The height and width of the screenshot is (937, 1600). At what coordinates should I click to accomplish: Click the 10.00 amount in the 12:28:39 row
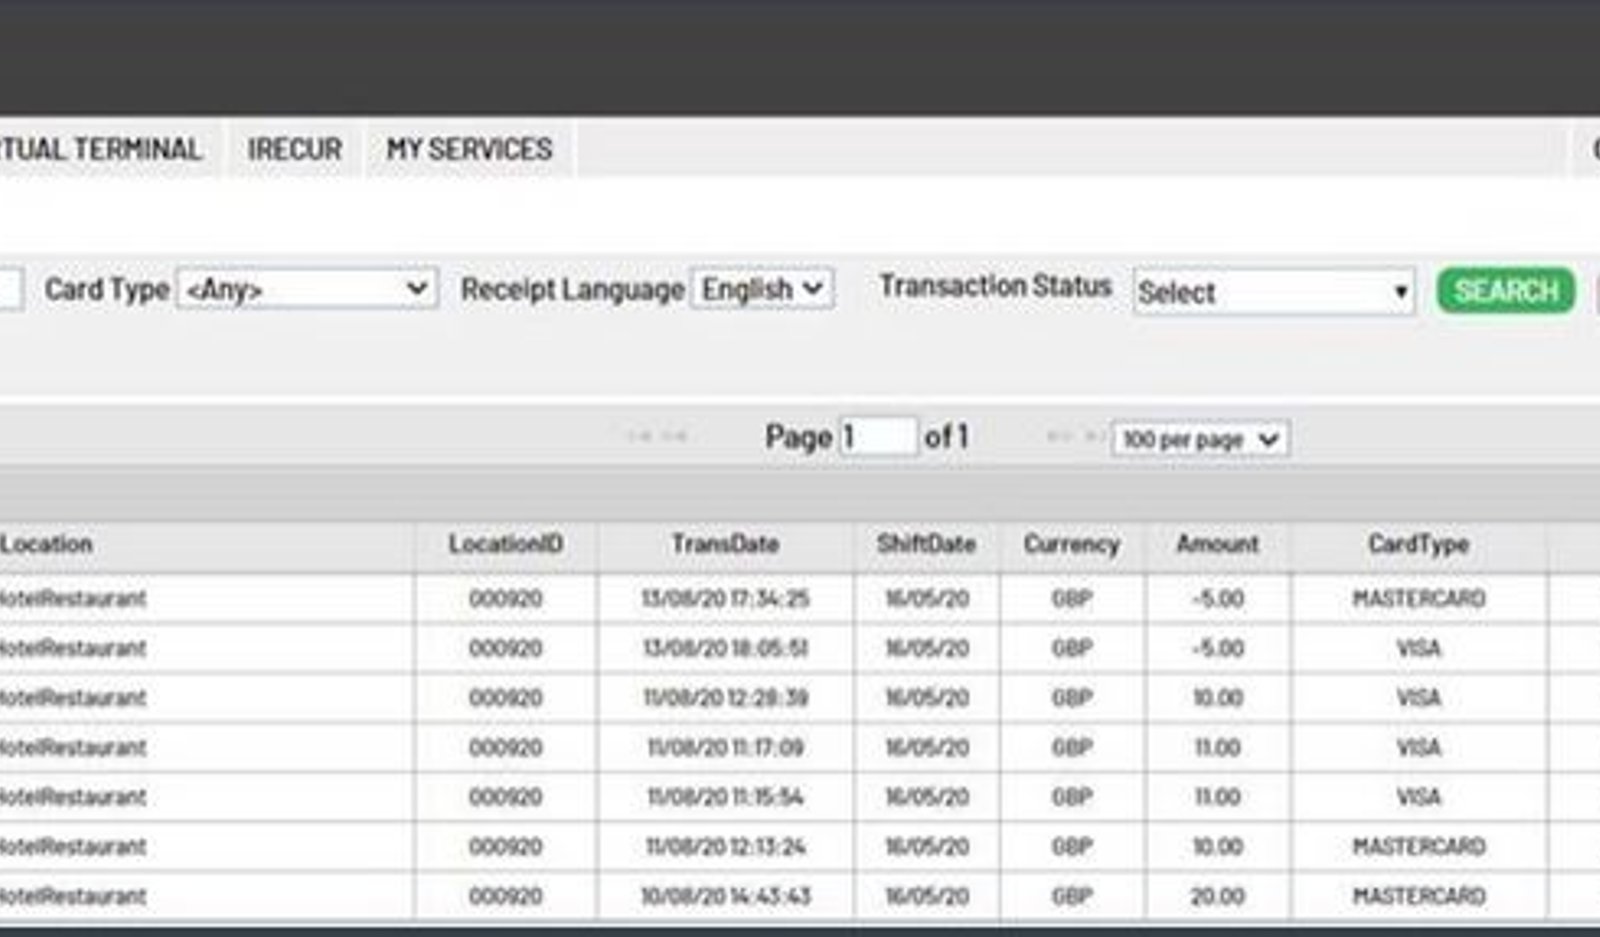coord(1217,697)
